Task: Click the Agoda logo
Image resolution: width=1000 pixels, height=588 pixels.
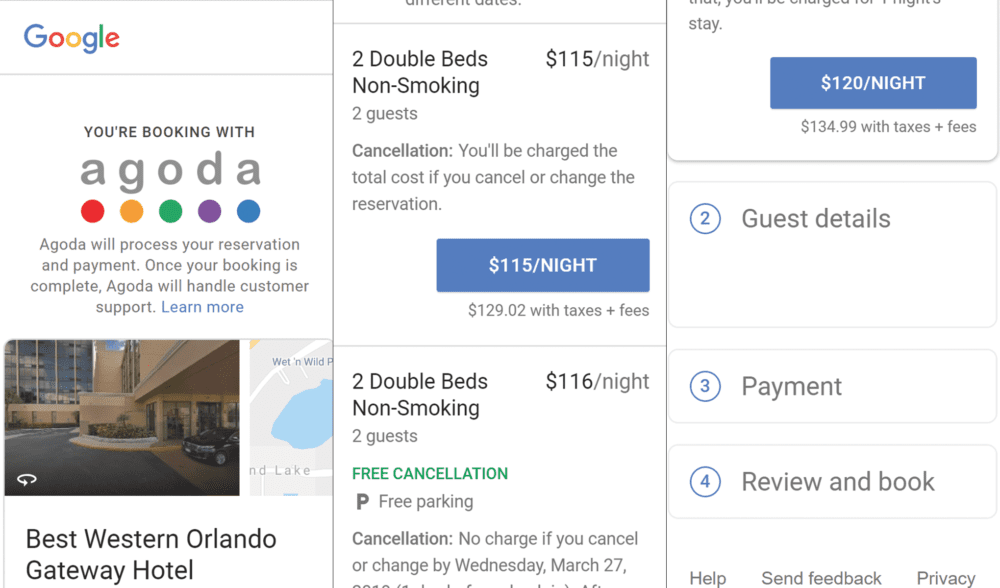Action: click(x=170, y=171)
